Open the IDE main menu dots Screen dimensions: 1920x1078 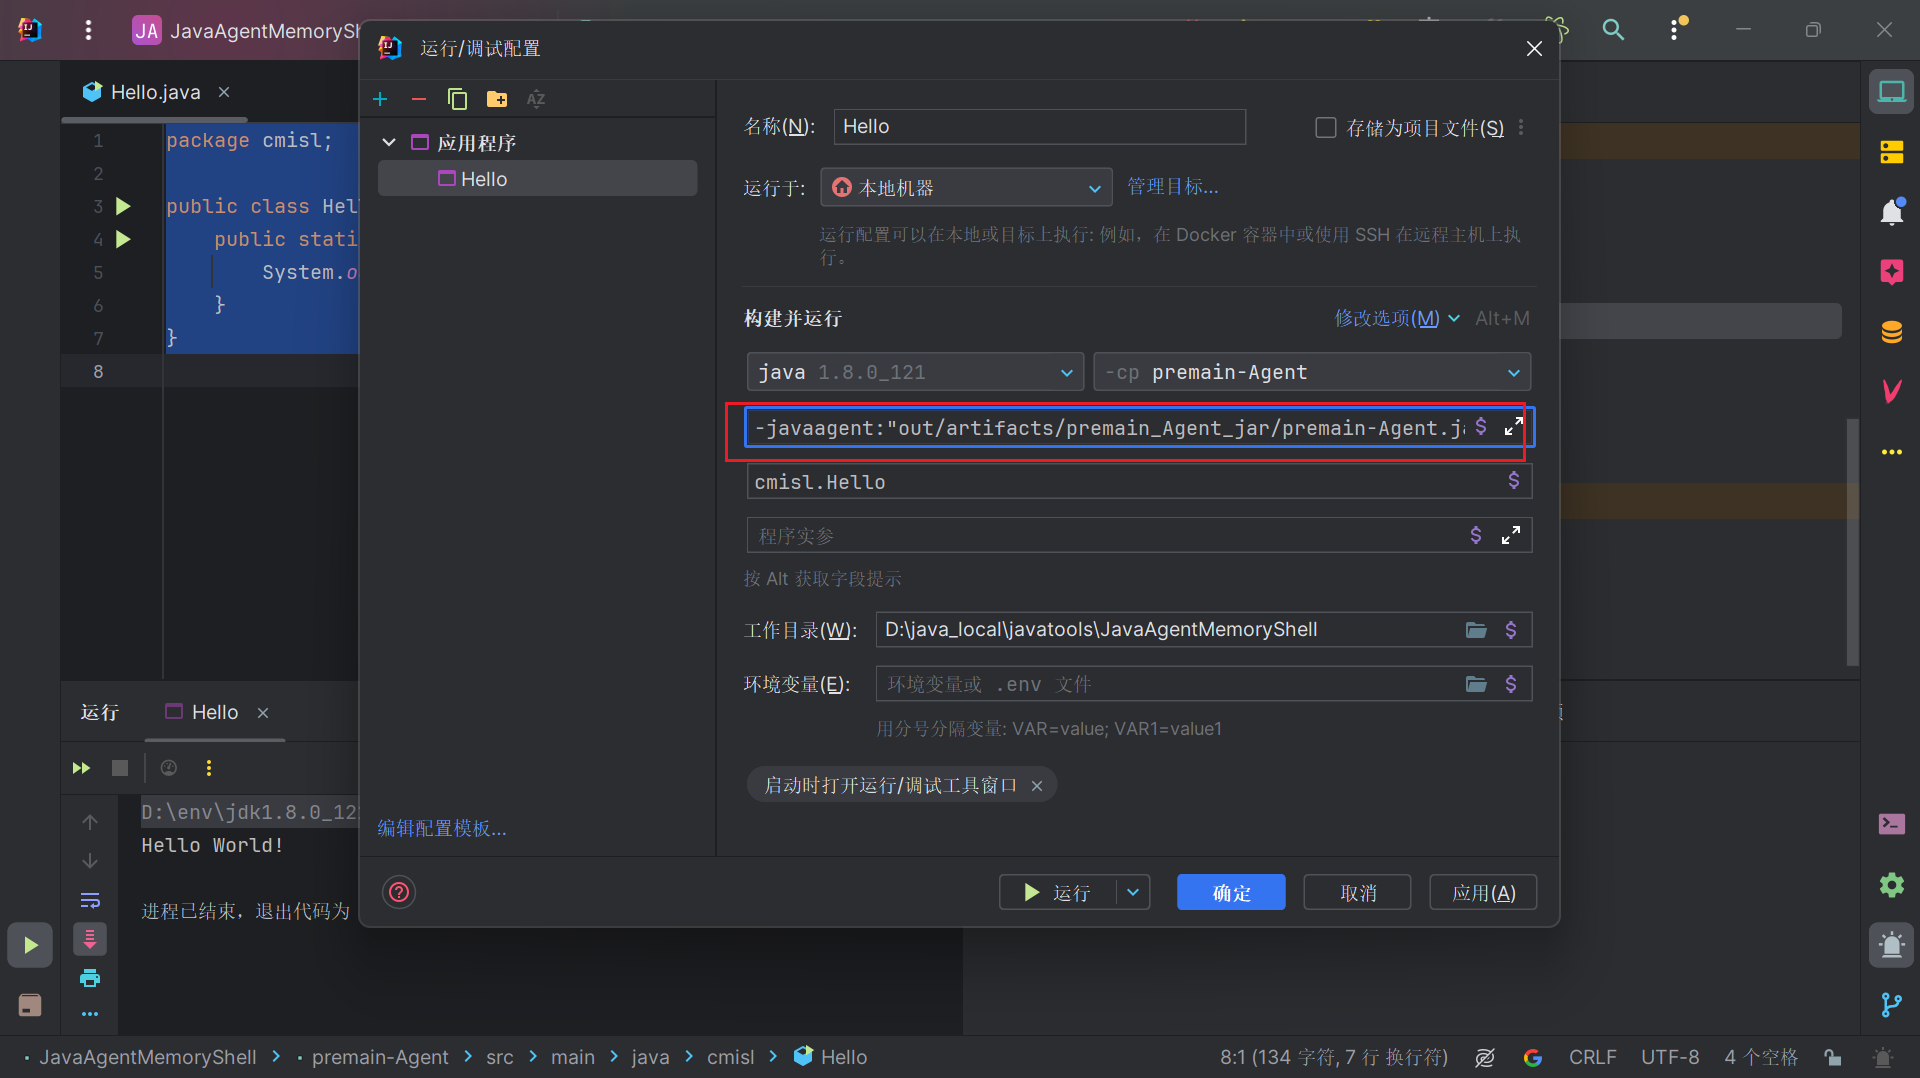pos(89,31)
